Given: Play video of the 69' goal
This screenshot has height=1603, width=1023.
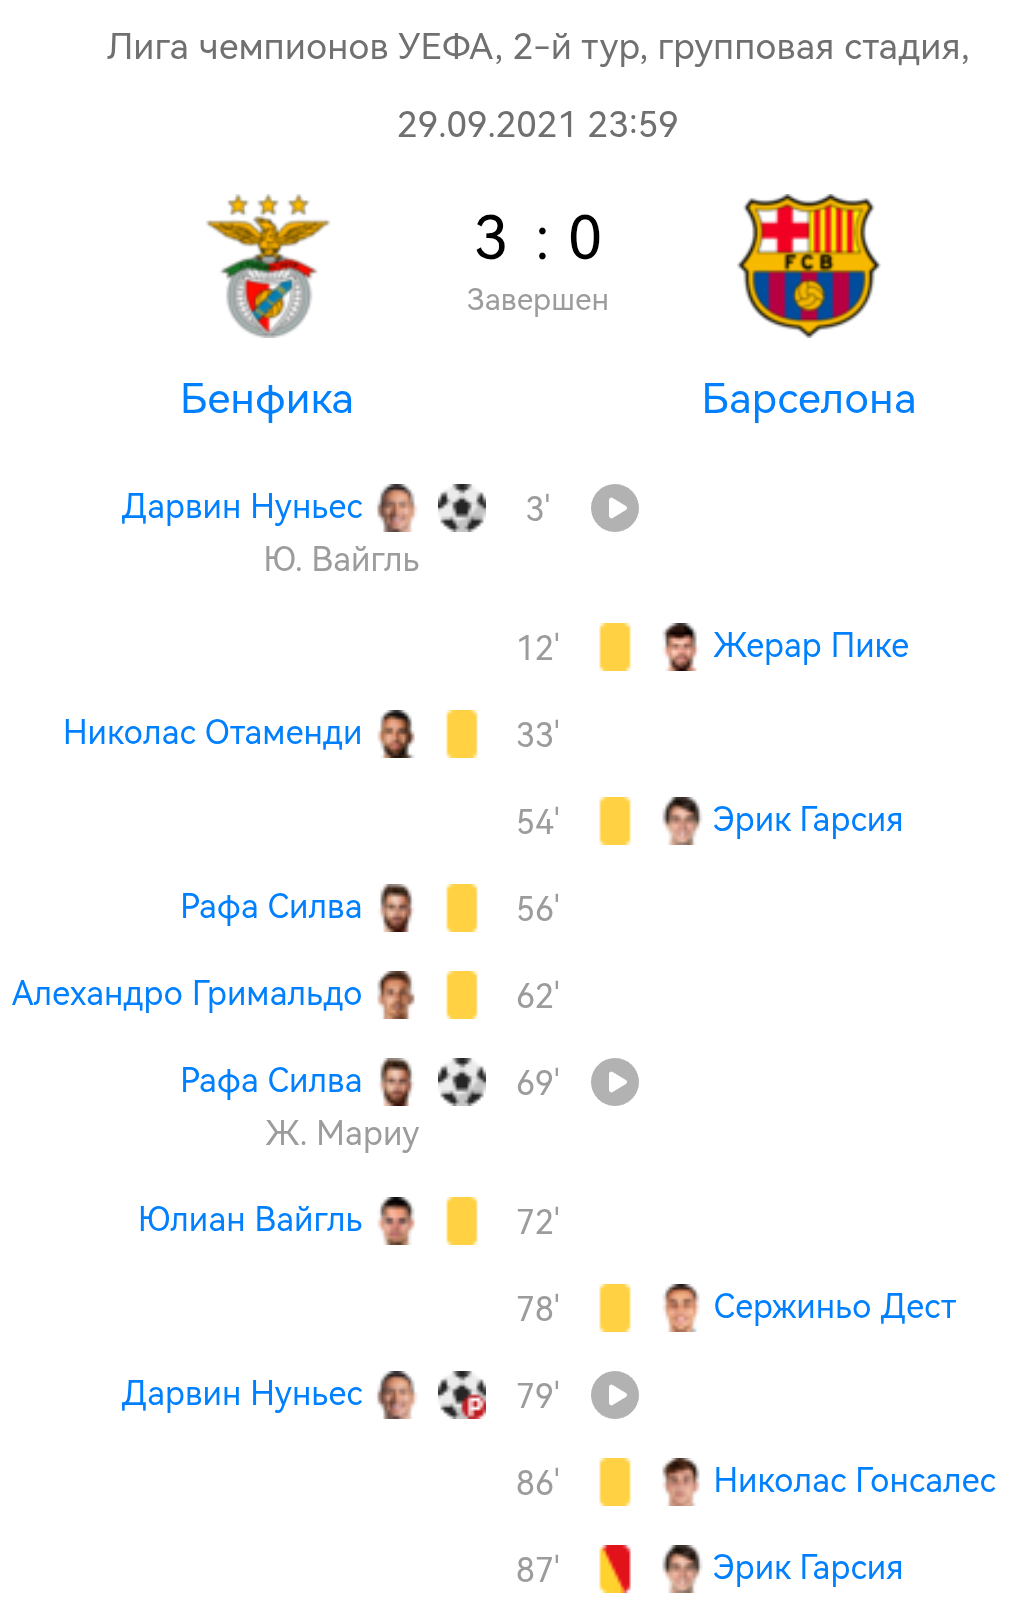Looking at the screenshot, I should 614,1082.
